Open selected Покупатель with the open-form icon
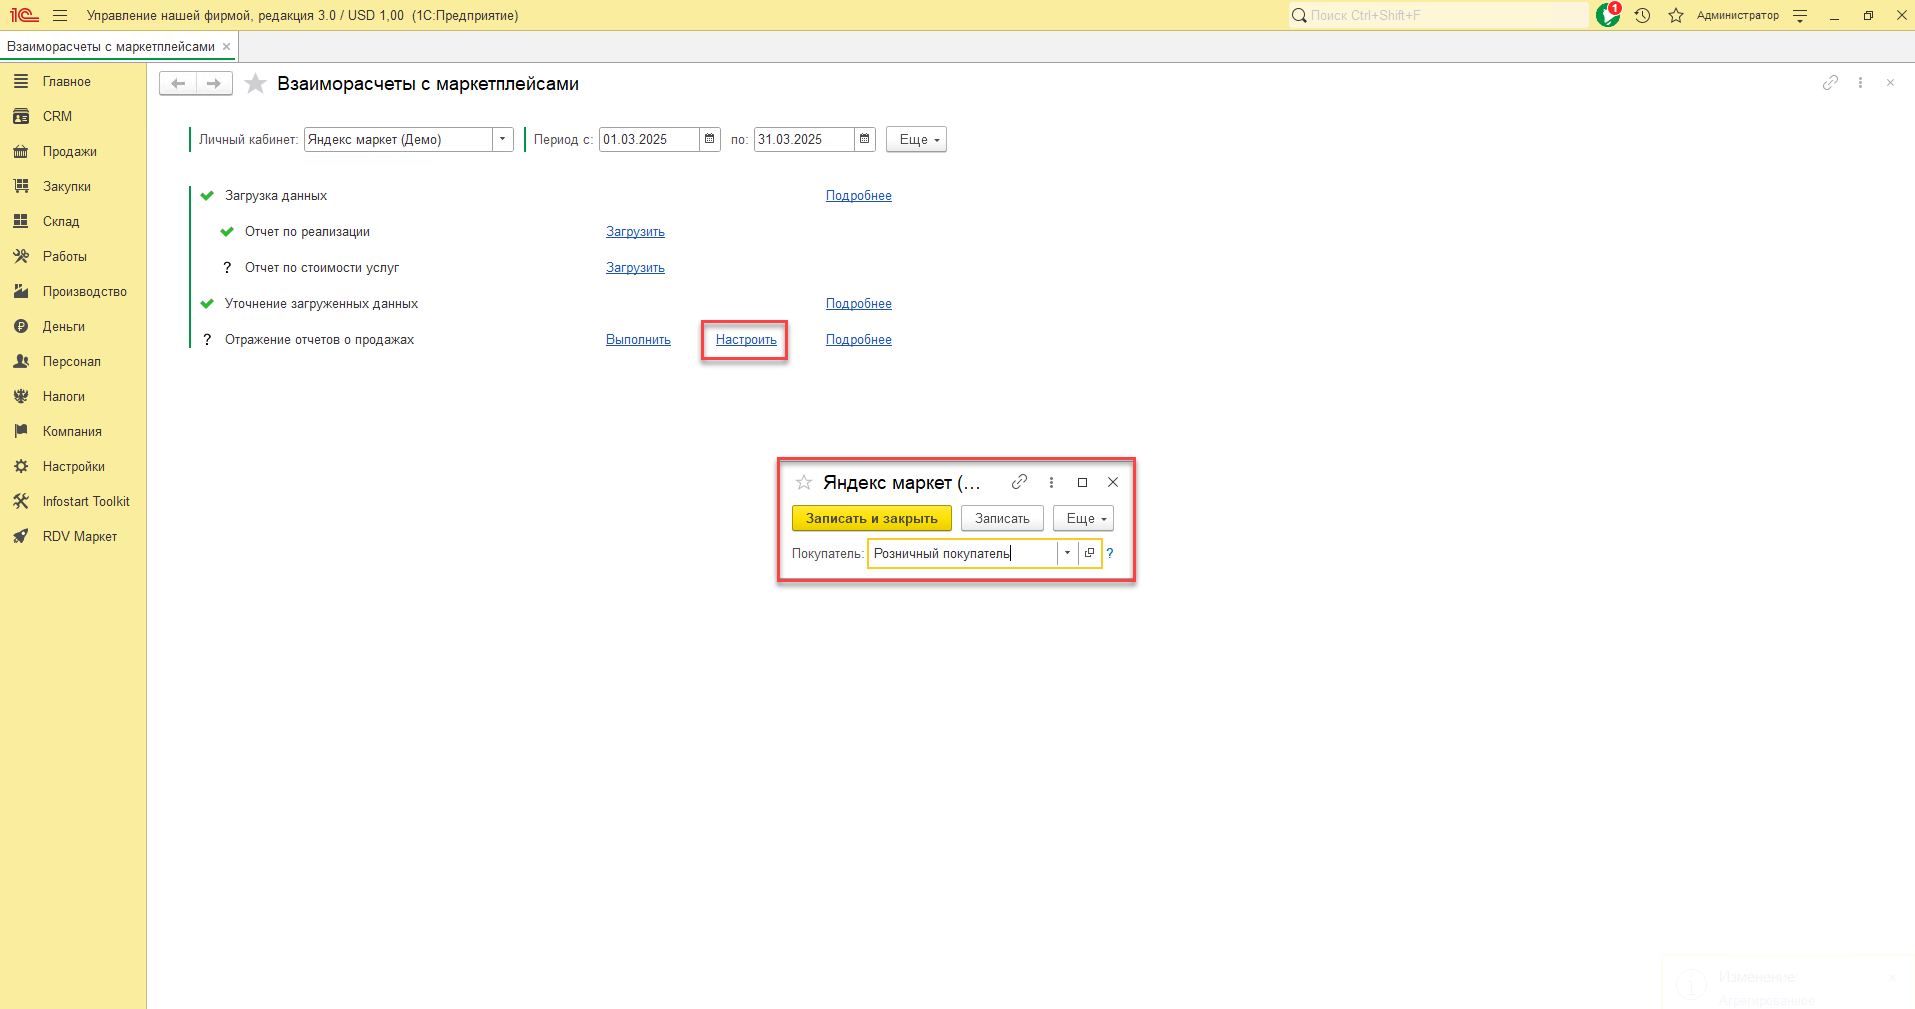 1089,553
